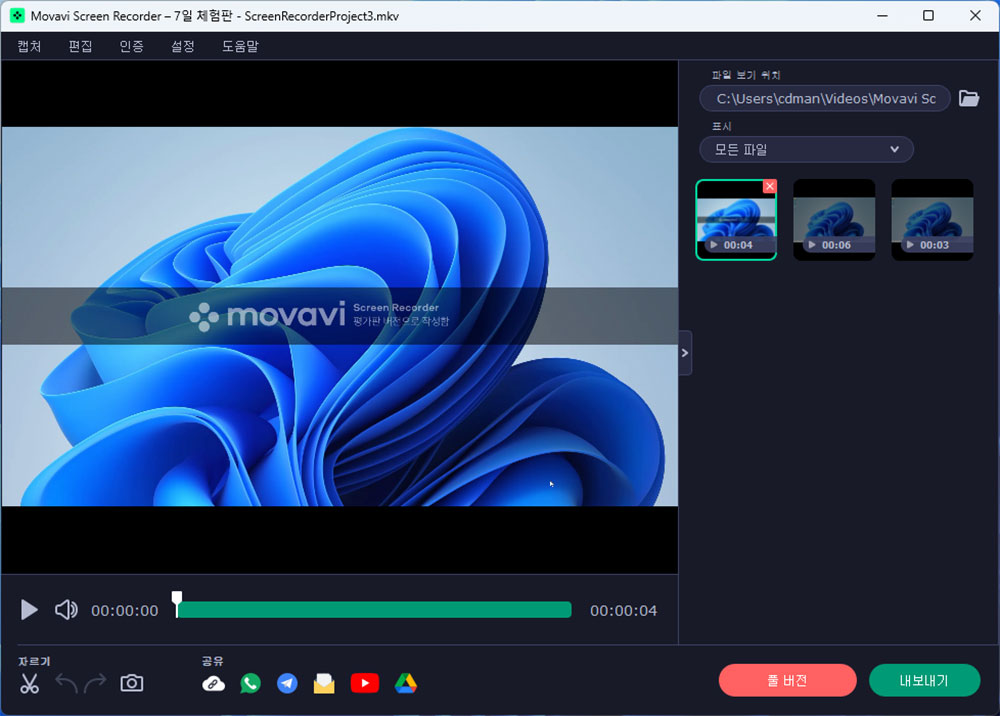Select the 00:03 video thumbnail
The width and height of the screenshot is (1000, 716).
coord(932,219)
